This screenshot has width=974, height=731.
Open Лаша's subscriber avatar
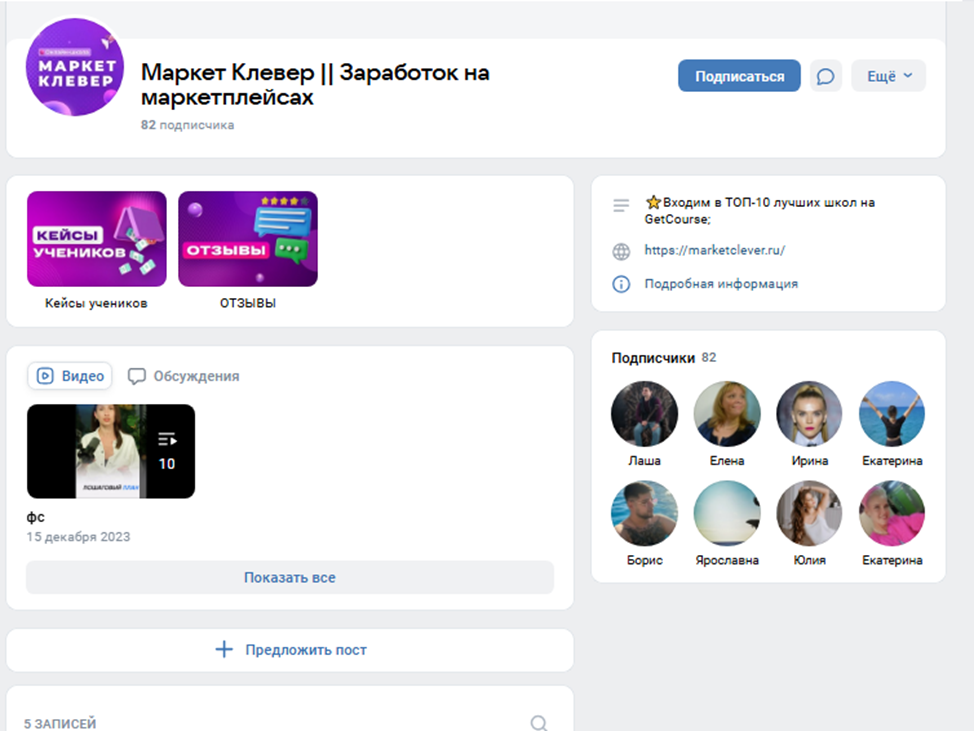coord(644,414)
